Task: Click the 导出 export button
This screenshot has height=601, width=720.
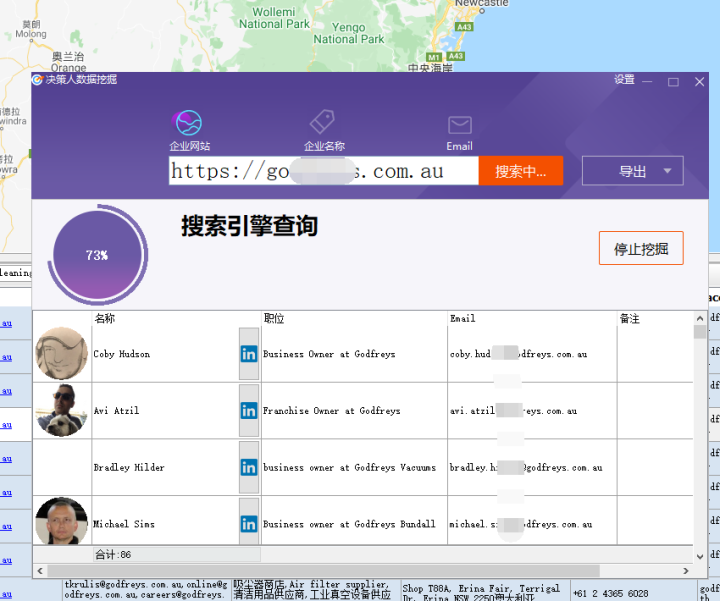Action: (632, 171)
